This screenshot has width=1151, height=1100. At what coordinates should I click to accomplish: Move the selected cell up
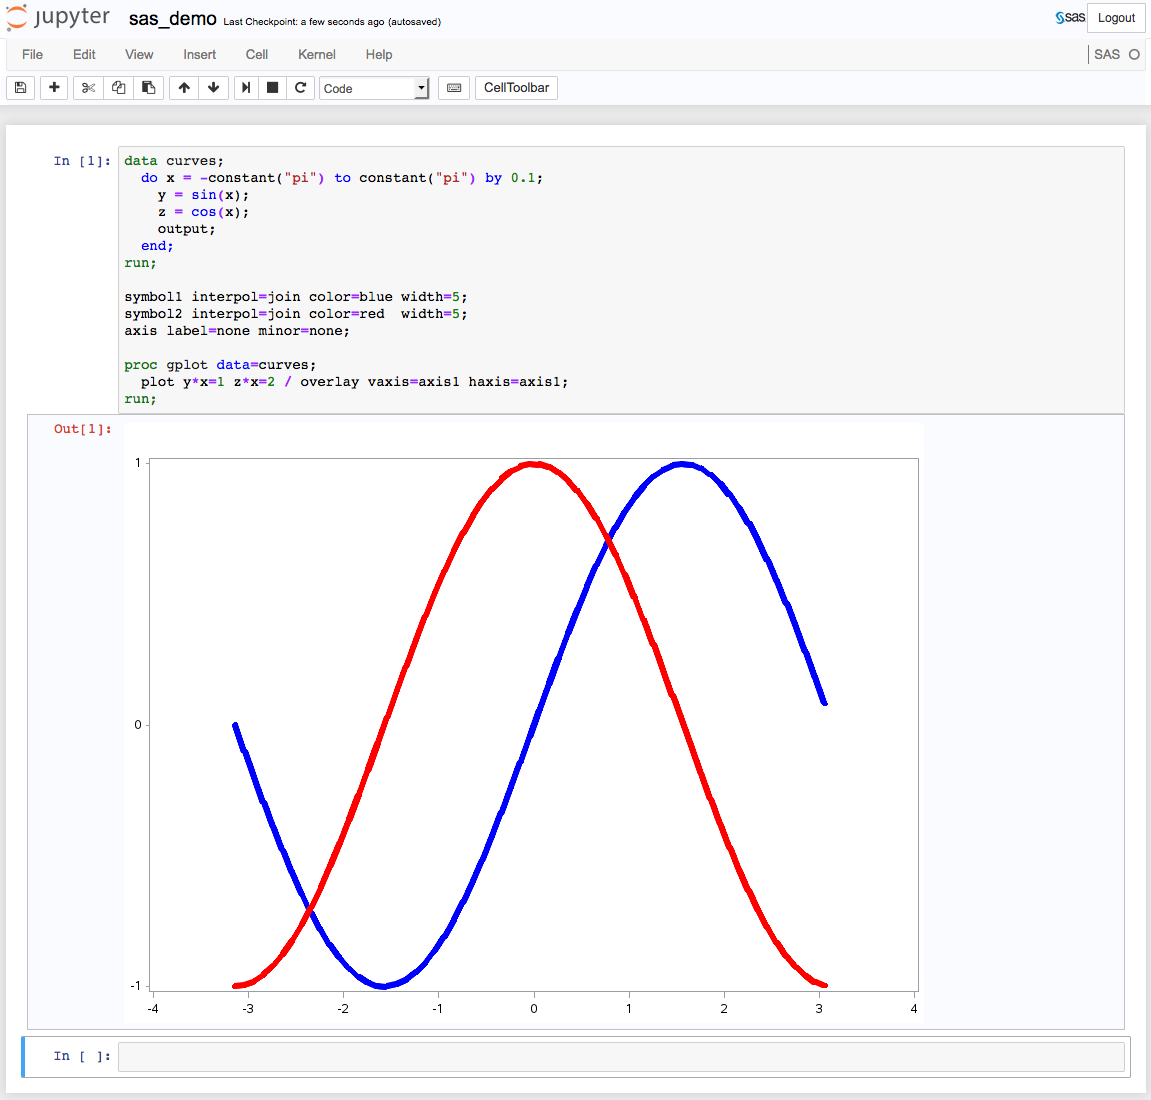[184, 88]
